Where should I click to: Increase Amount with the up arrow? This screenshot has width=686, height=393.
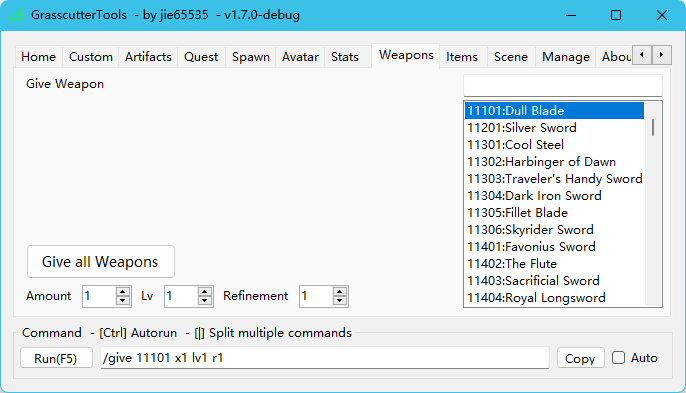[123, 291]
